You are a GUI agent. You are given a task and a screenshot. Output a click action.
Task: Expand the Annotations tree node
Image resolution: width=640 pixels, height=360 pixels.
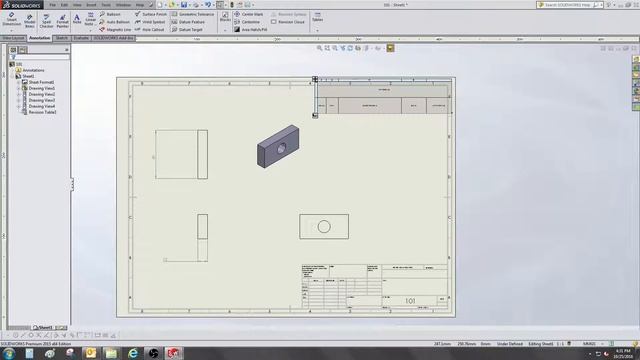click(12, 70)
